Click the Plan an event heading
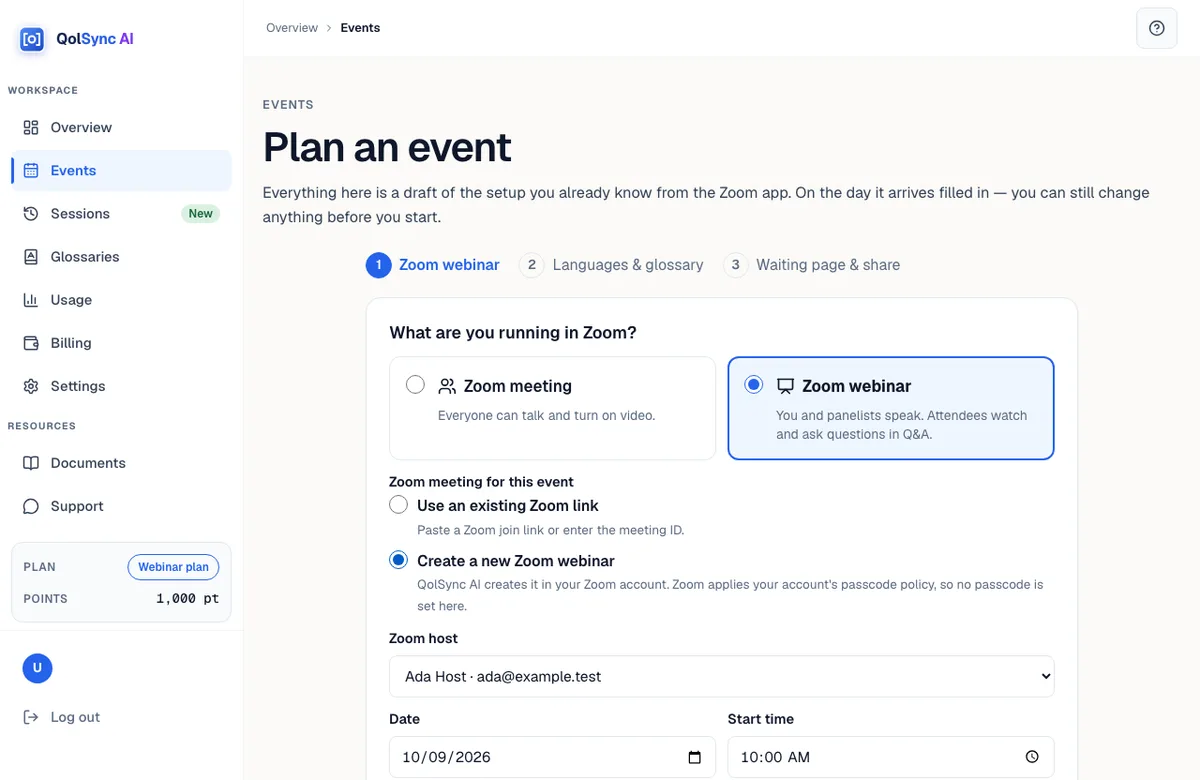Viewport: 1200px width, 780px height. tap(387, 147)
